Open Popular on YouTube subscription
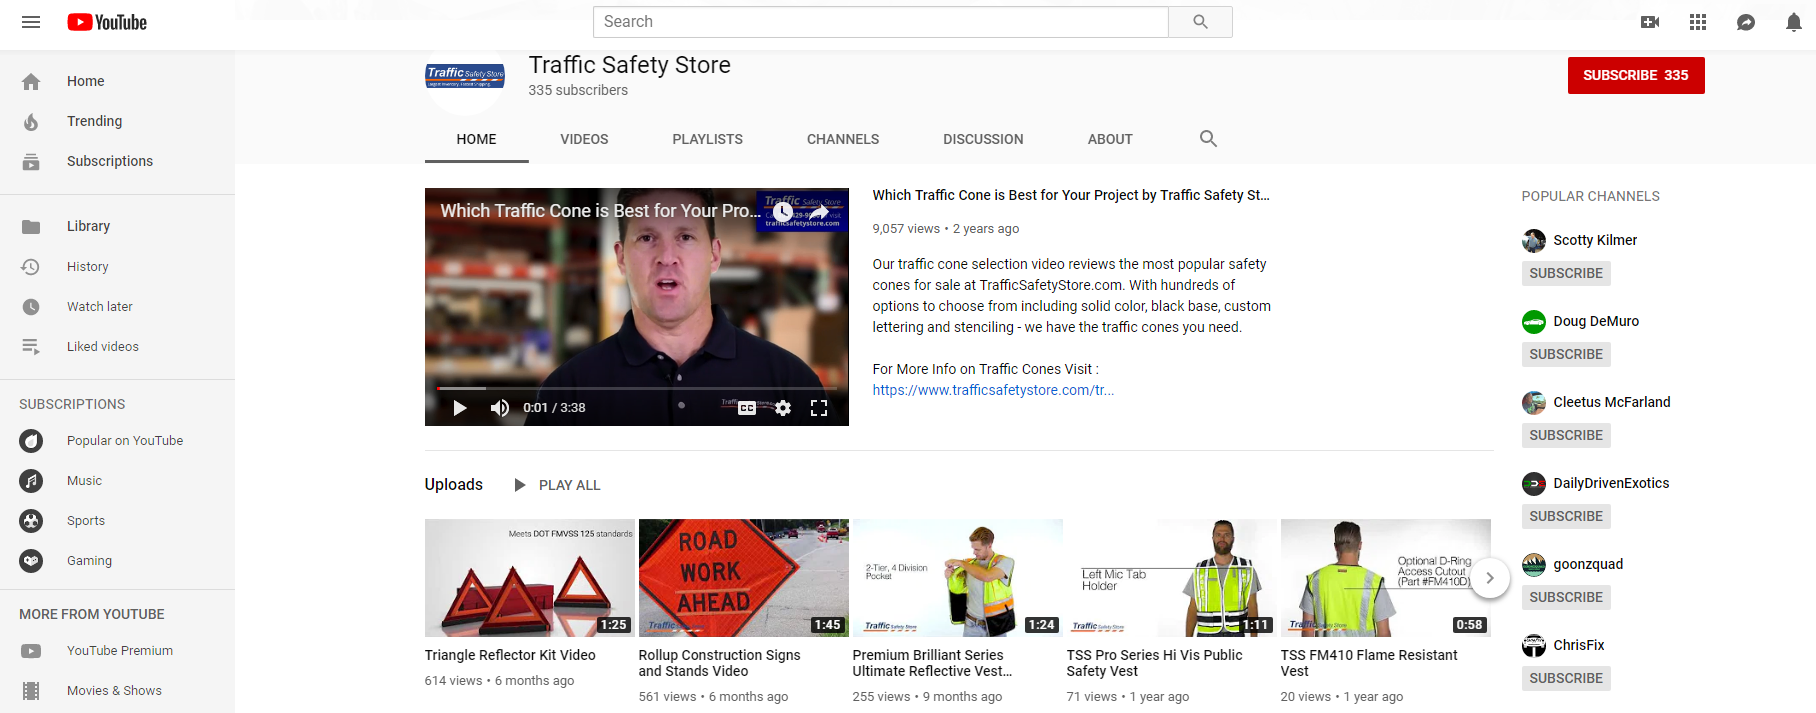This screenshot has height=713, width=1816. pos(117,440)
